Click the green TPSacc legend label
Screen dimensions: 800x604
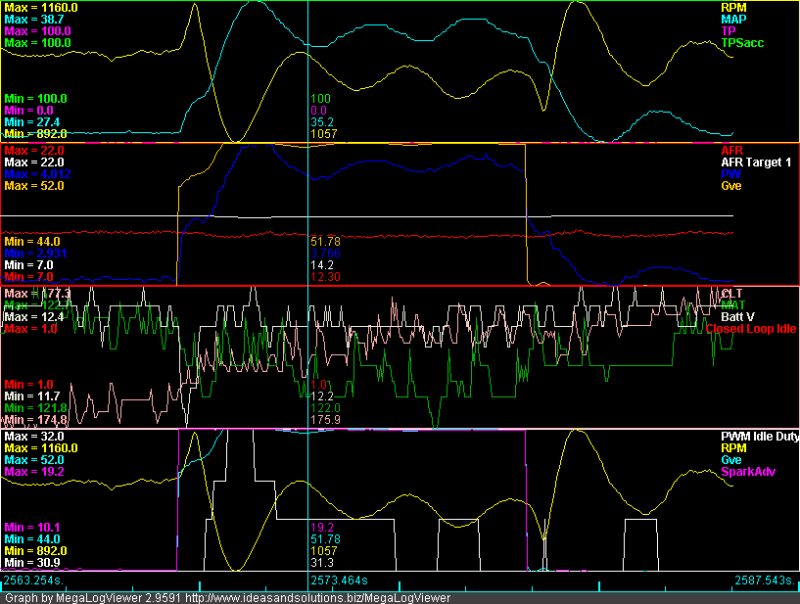pos(742,43)
